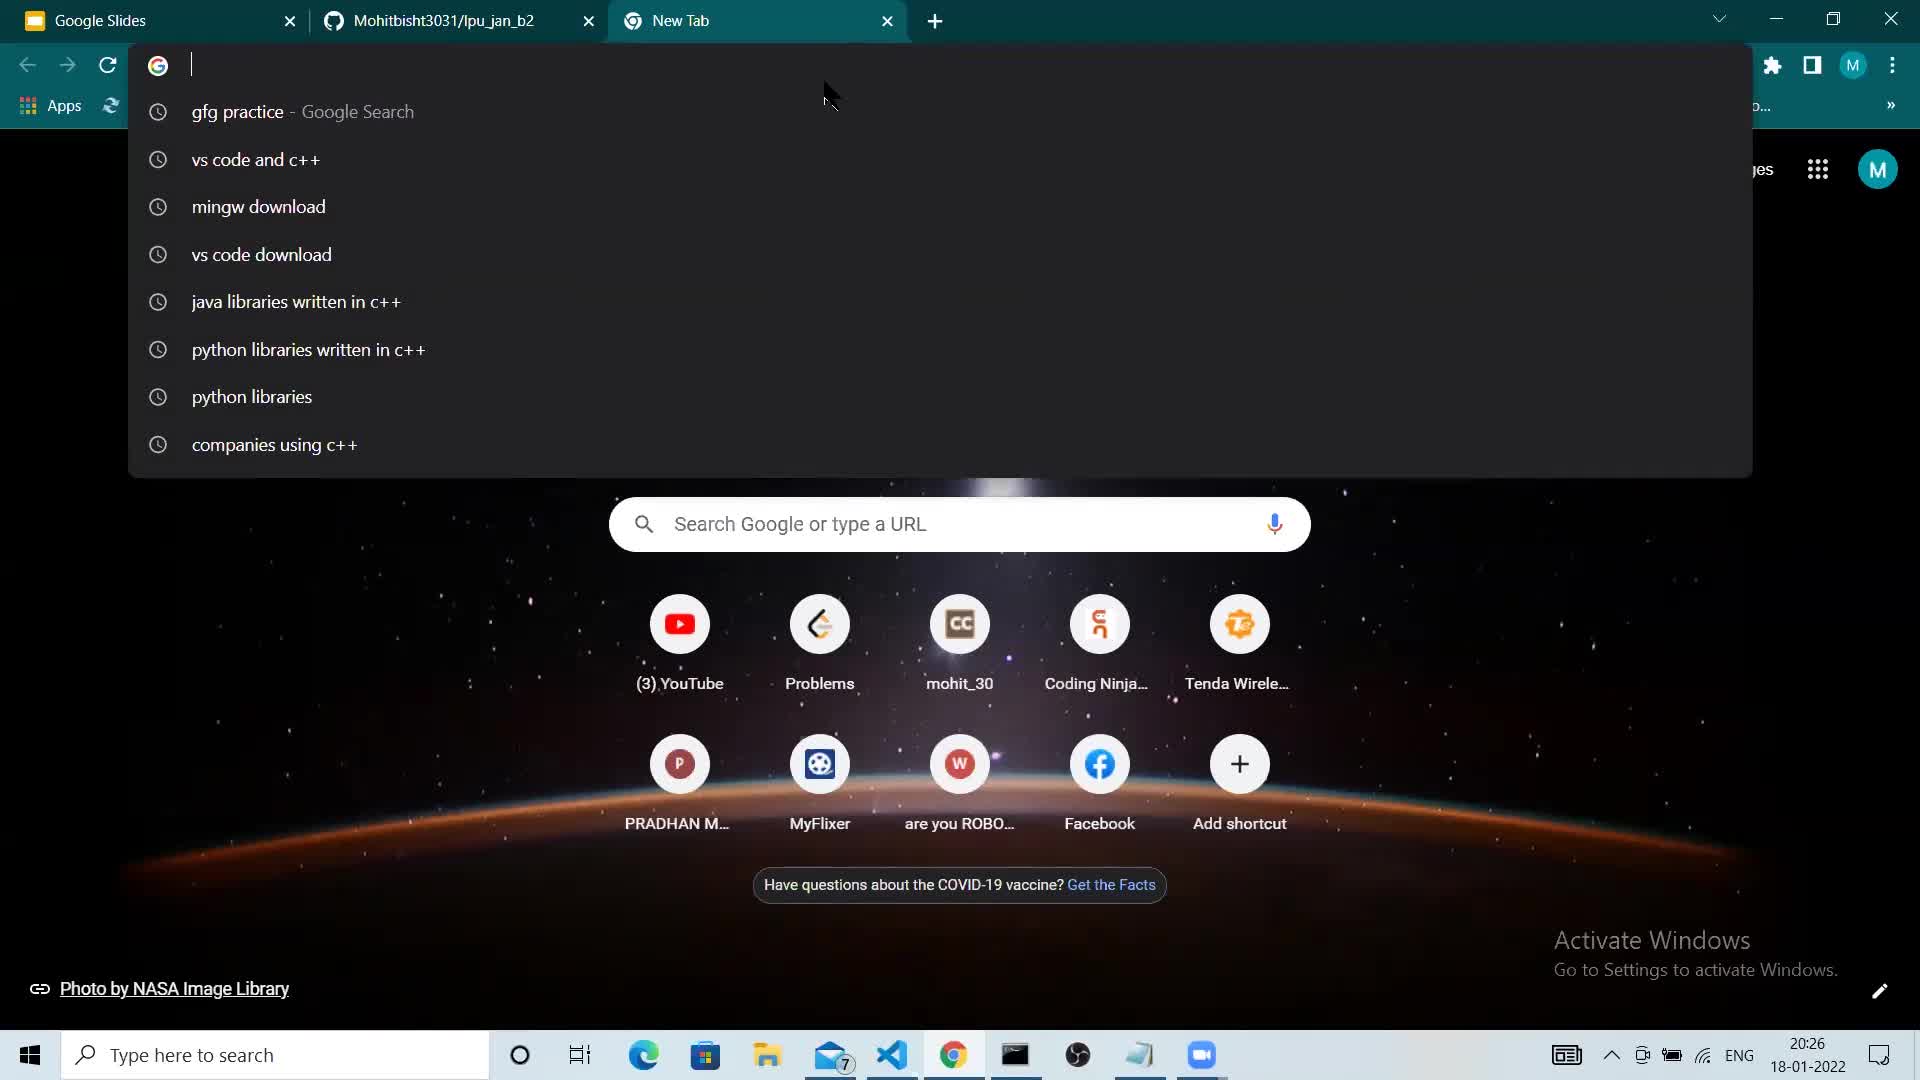The height and width of the screenshot is (1080, 1920).
Task: Expand the tab search chevron
Action: coord(1719,19)
